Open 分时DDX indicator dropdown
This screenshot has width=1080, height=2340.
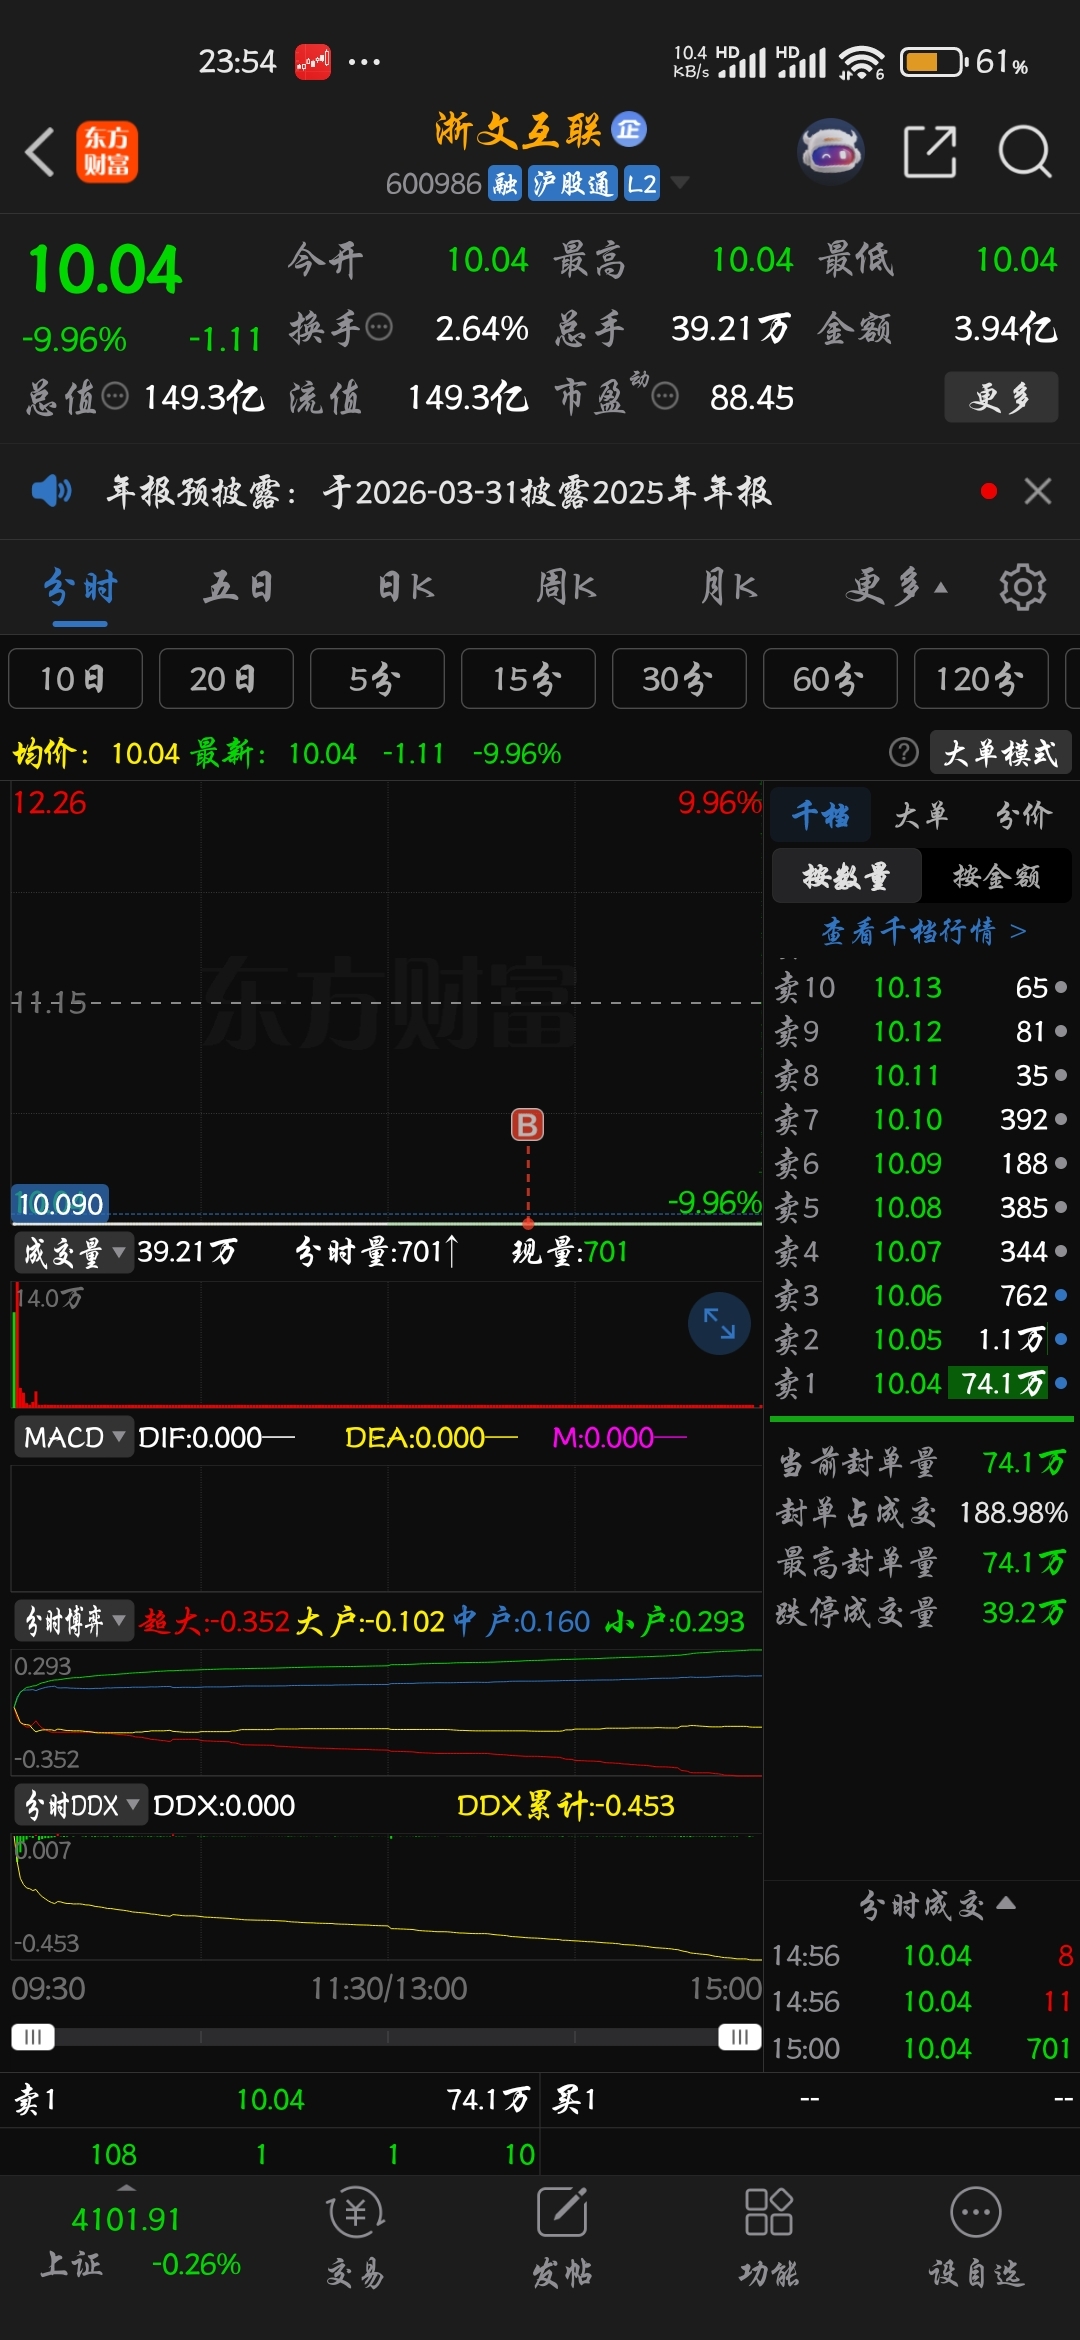(81, 1805)
